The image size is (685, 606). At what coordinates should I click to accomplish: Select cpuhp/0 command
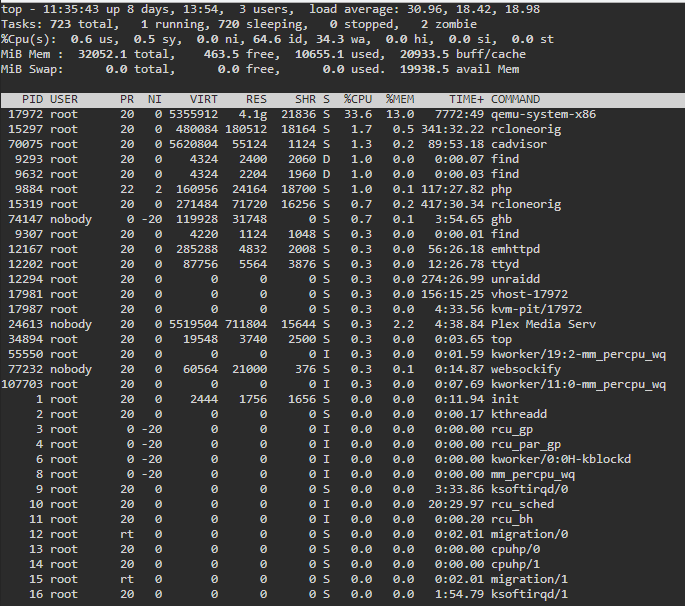click(x=515, y=549)
